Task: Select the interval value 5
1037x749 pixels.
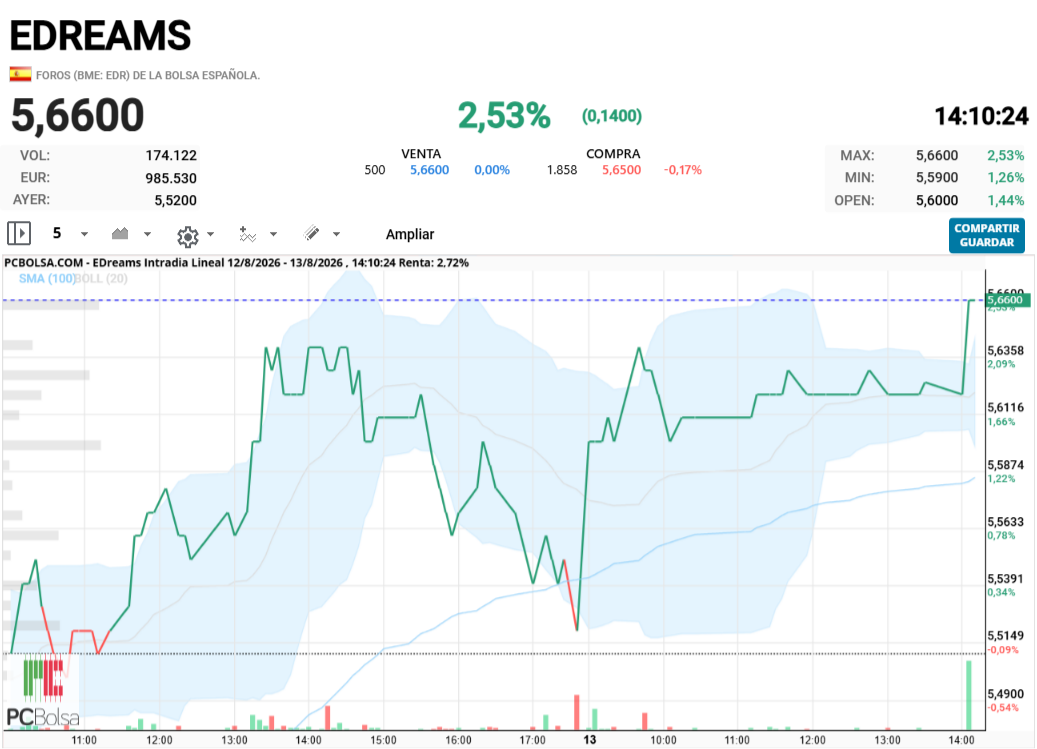Action: pyautogui.click(x=57, y=233)
